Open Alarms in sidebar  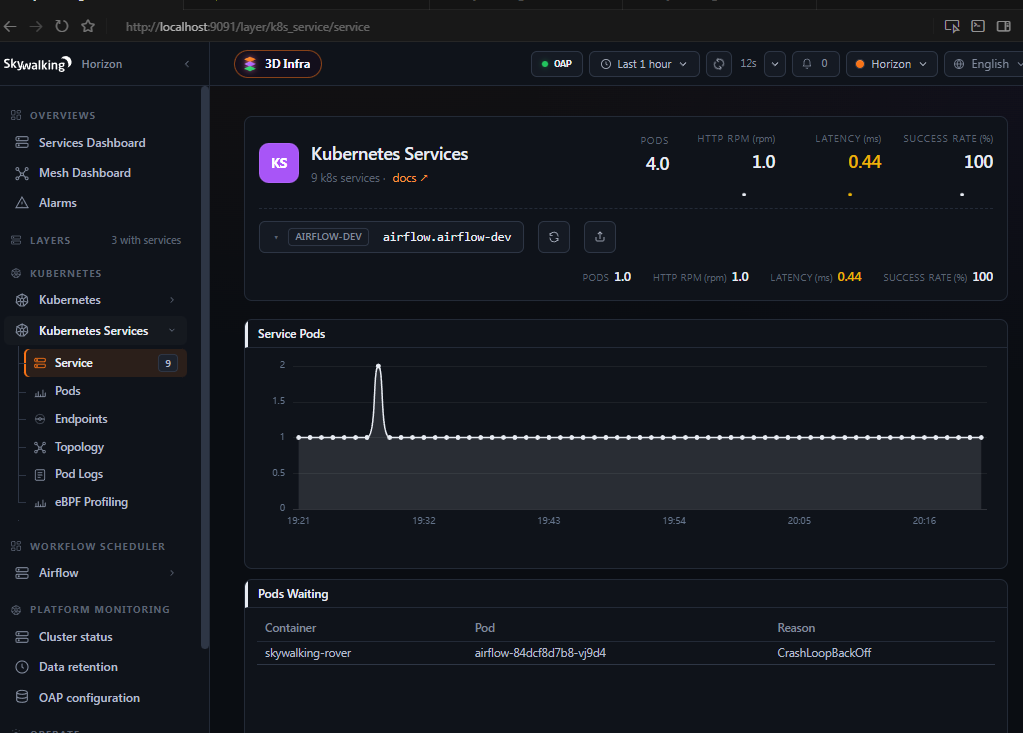coord(57,203)
